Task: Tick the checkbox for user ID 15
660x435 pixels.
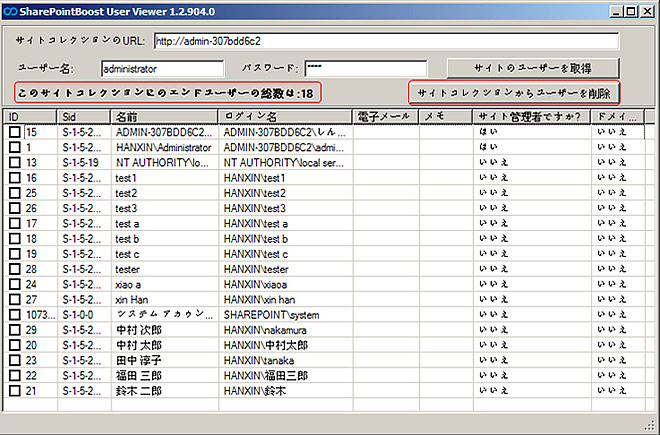Action: (x=15, y=132)
